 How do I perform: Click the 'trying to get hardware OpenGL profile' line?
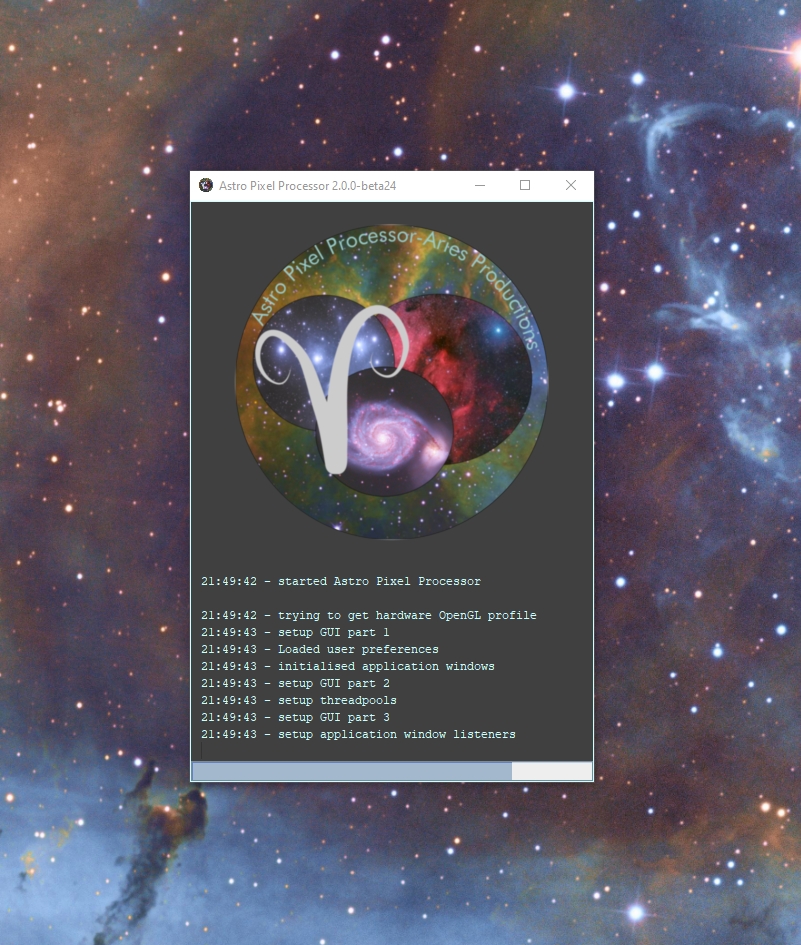tap(370, 615)
